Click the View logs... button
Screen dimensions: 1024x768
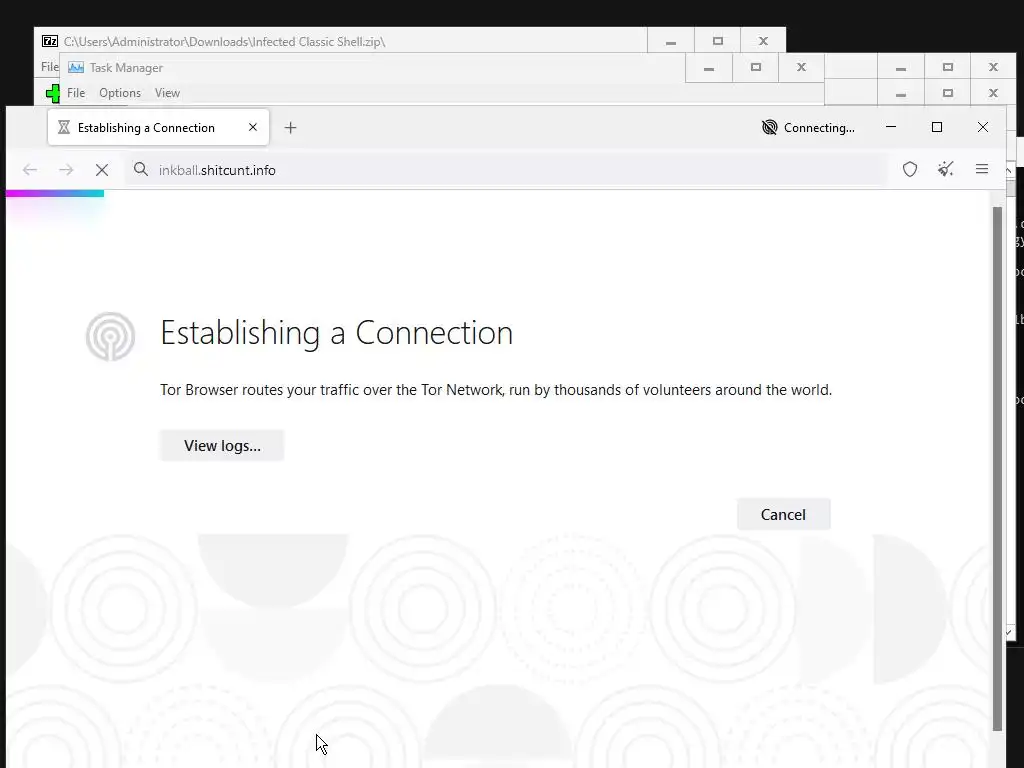click(x=222, y=445)
